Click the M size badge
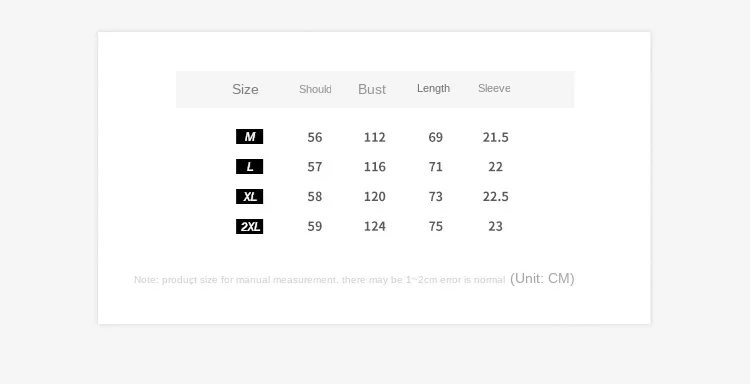The width and height of the screenshot is (750, 384). tap(249, 137)
